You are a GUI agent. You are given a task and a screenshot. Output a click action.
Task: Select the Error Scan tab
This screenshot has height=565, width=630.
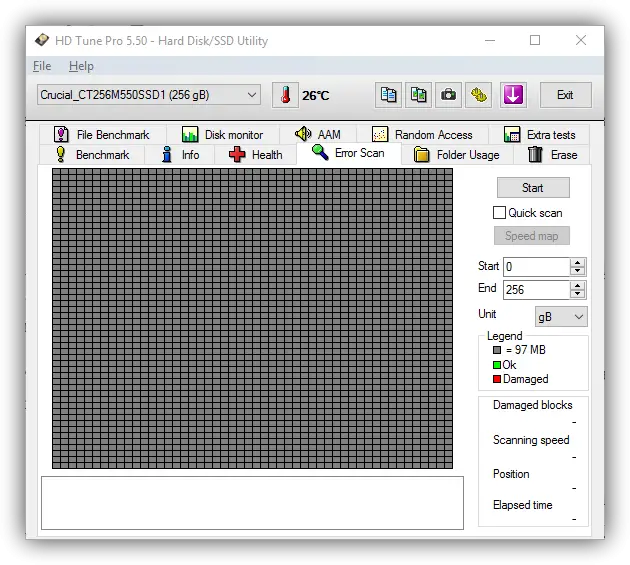pos(349,153)
